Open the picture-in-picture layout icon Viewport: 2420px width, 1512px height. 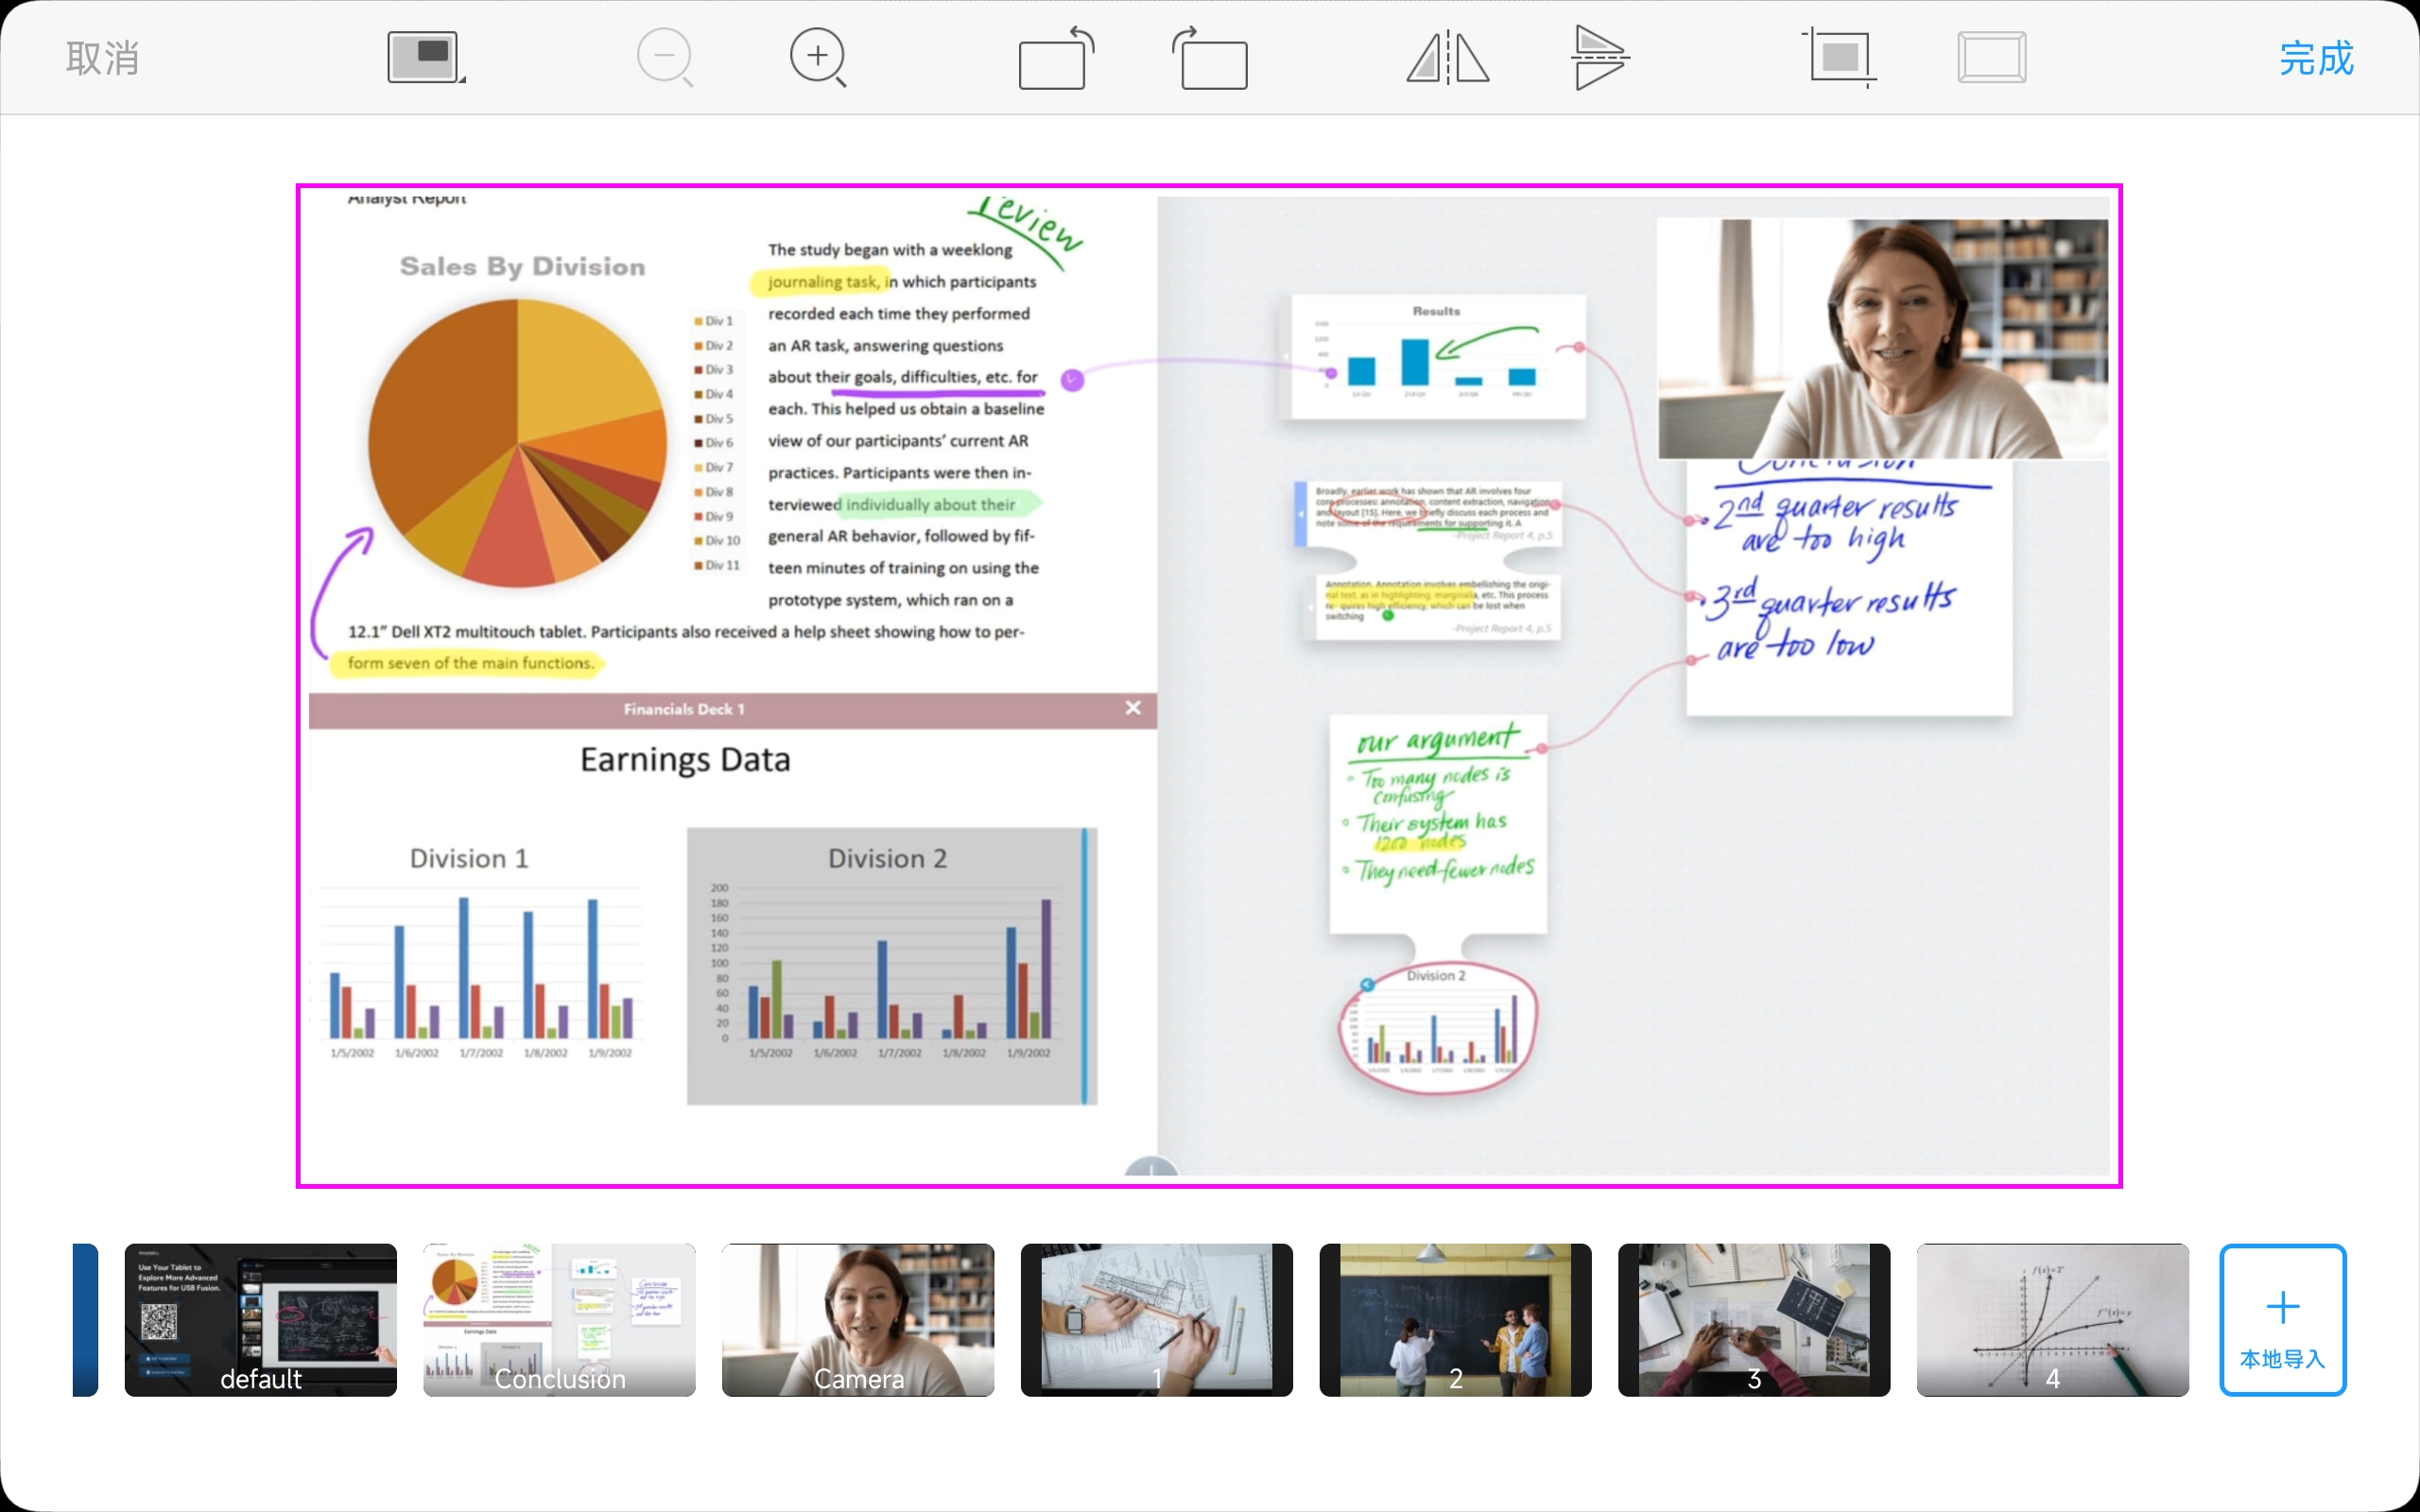(x=426, y=58)
